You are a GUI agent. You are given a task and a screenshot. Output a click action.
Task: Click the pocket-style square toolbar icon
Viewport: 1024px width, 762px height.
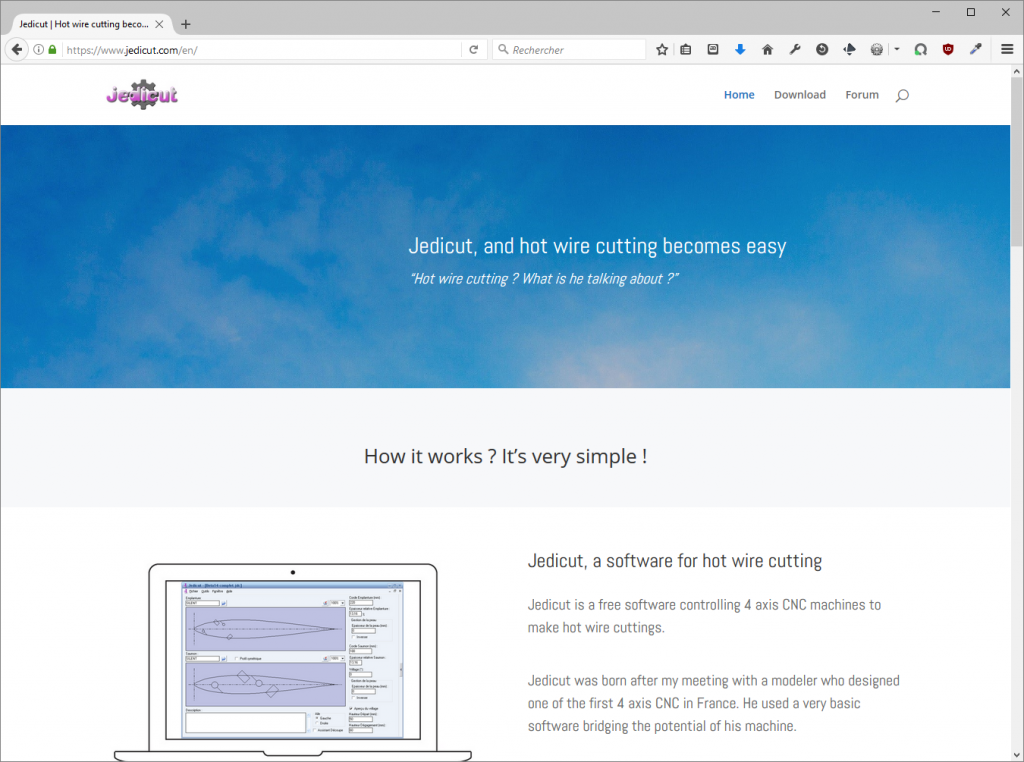713,50
